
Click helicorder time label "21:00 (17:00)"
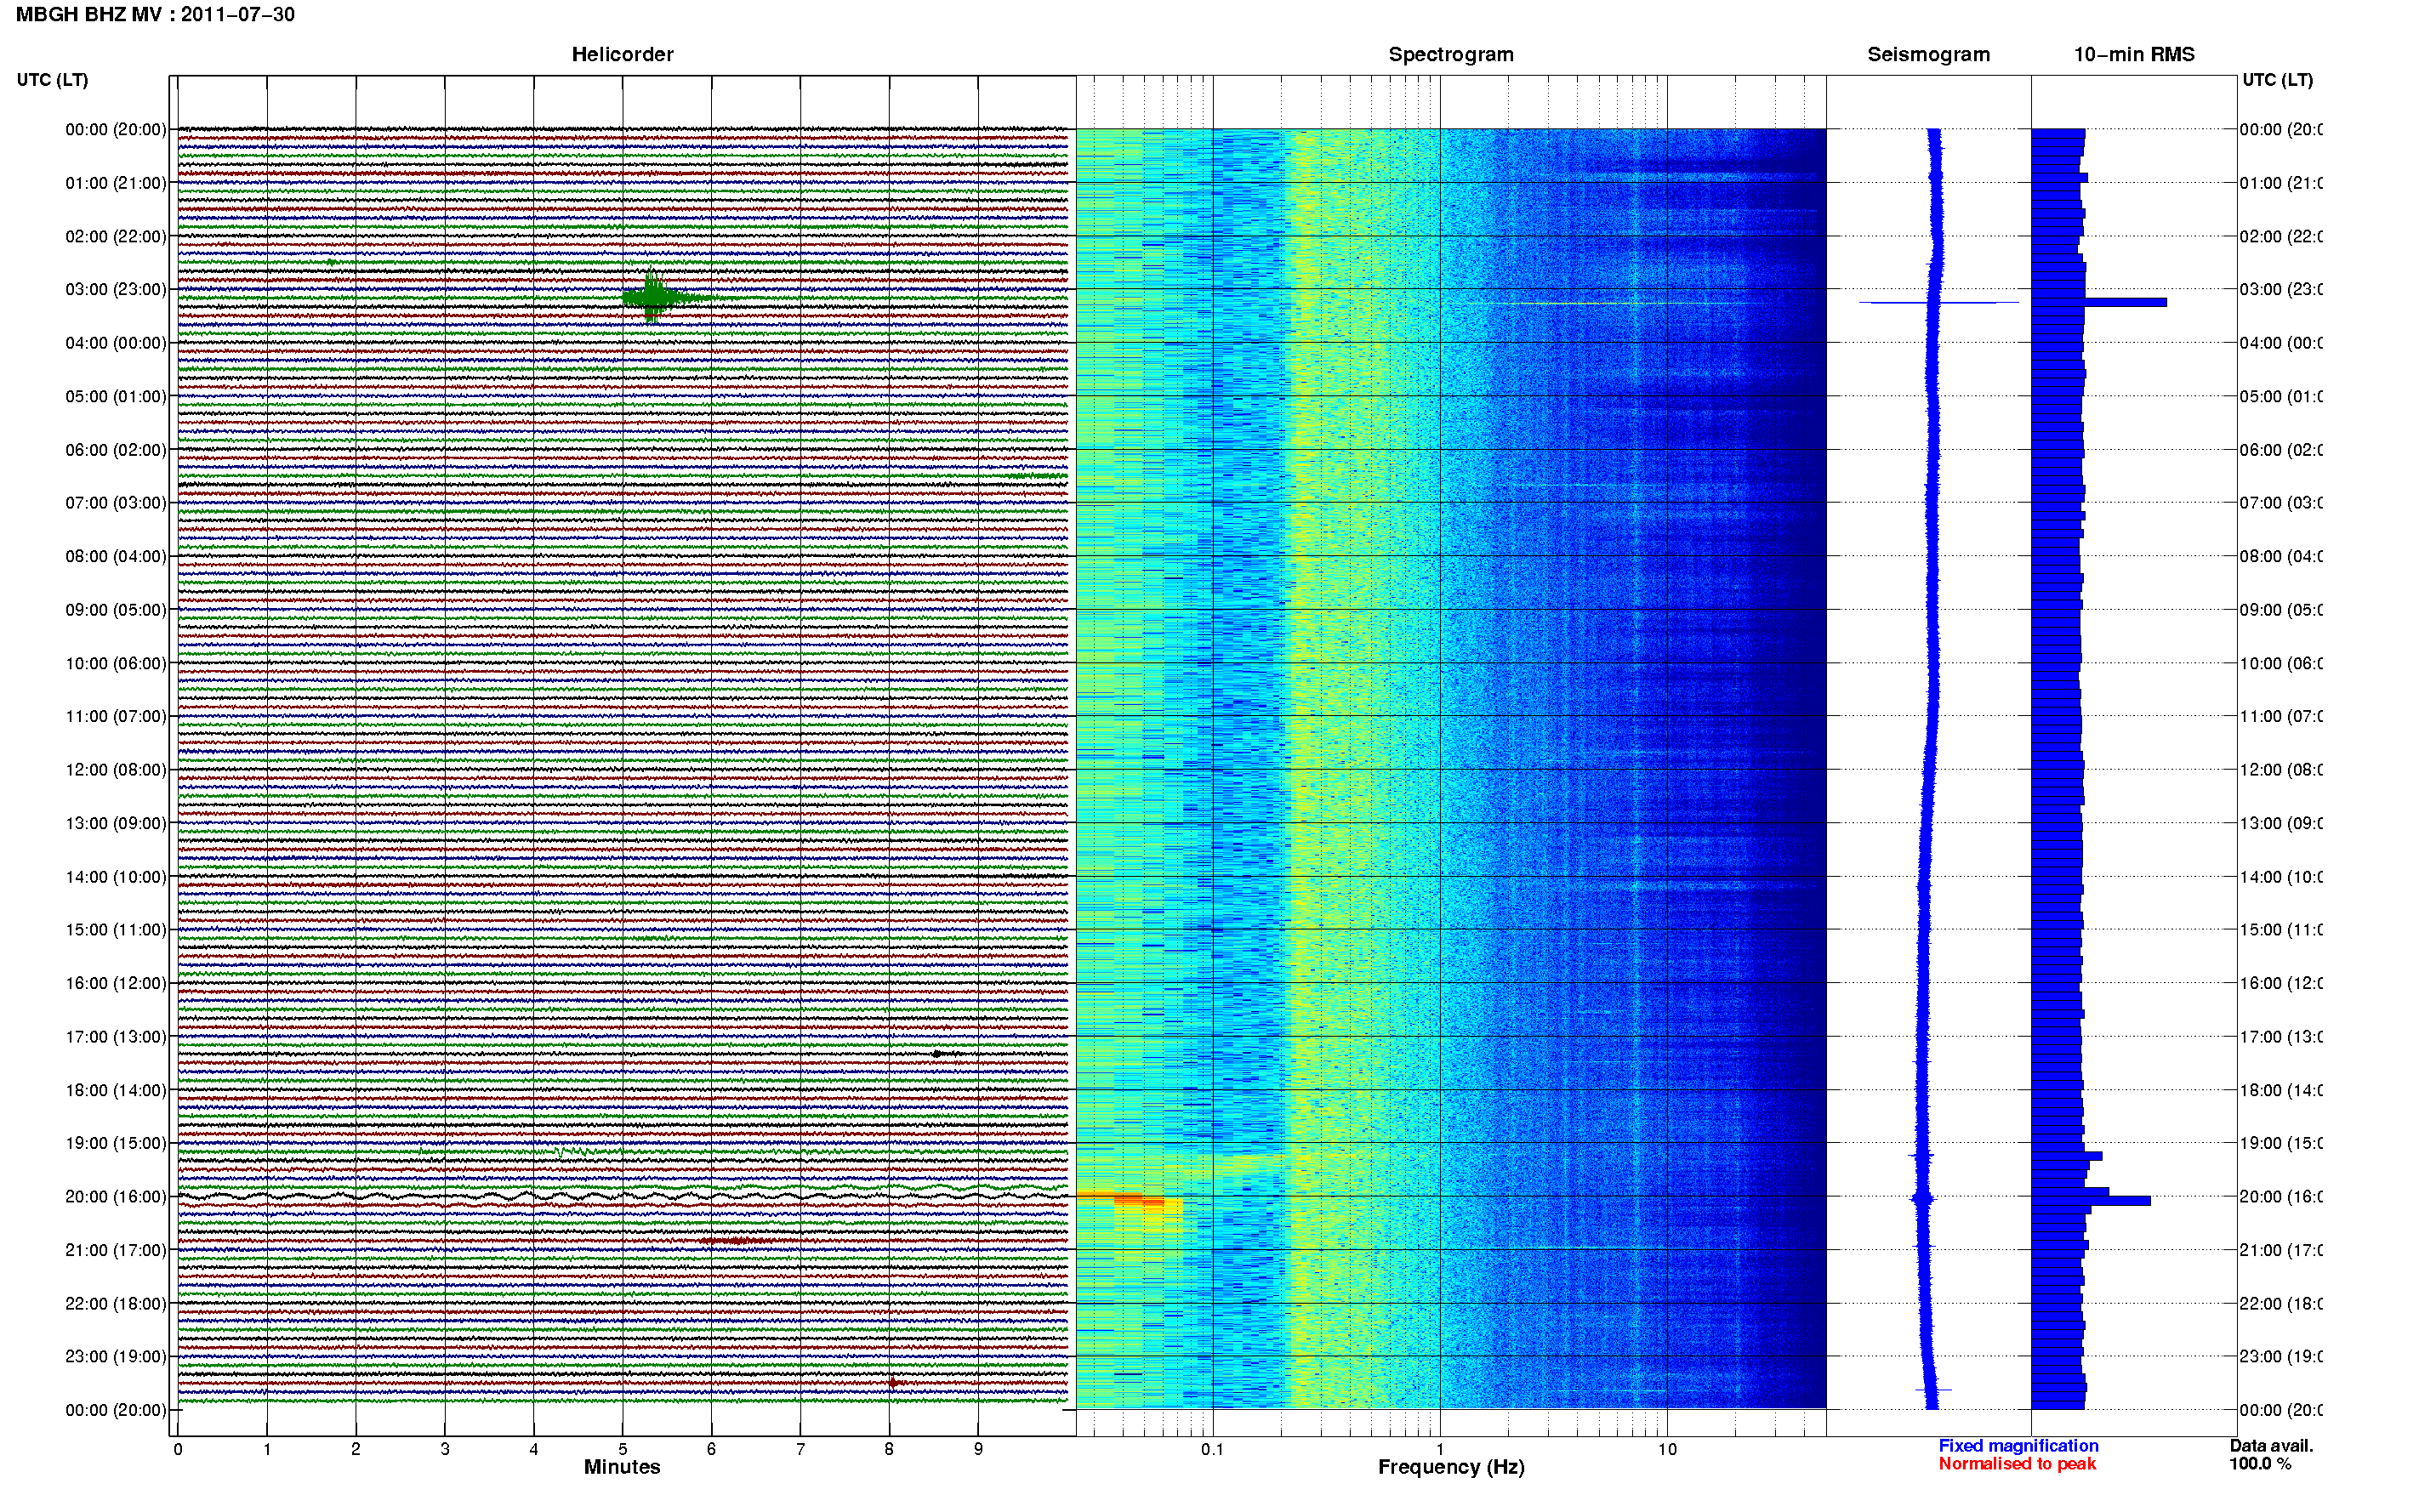tap(116, 1251)
